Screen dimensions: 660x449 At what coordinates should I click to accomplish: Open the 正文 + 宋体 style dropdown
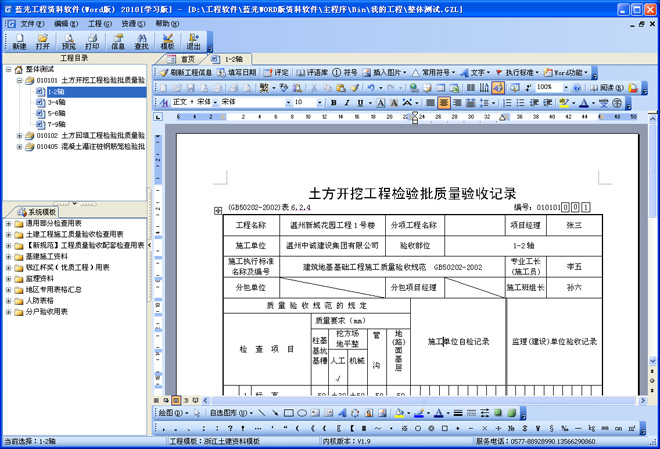[215, 102]
